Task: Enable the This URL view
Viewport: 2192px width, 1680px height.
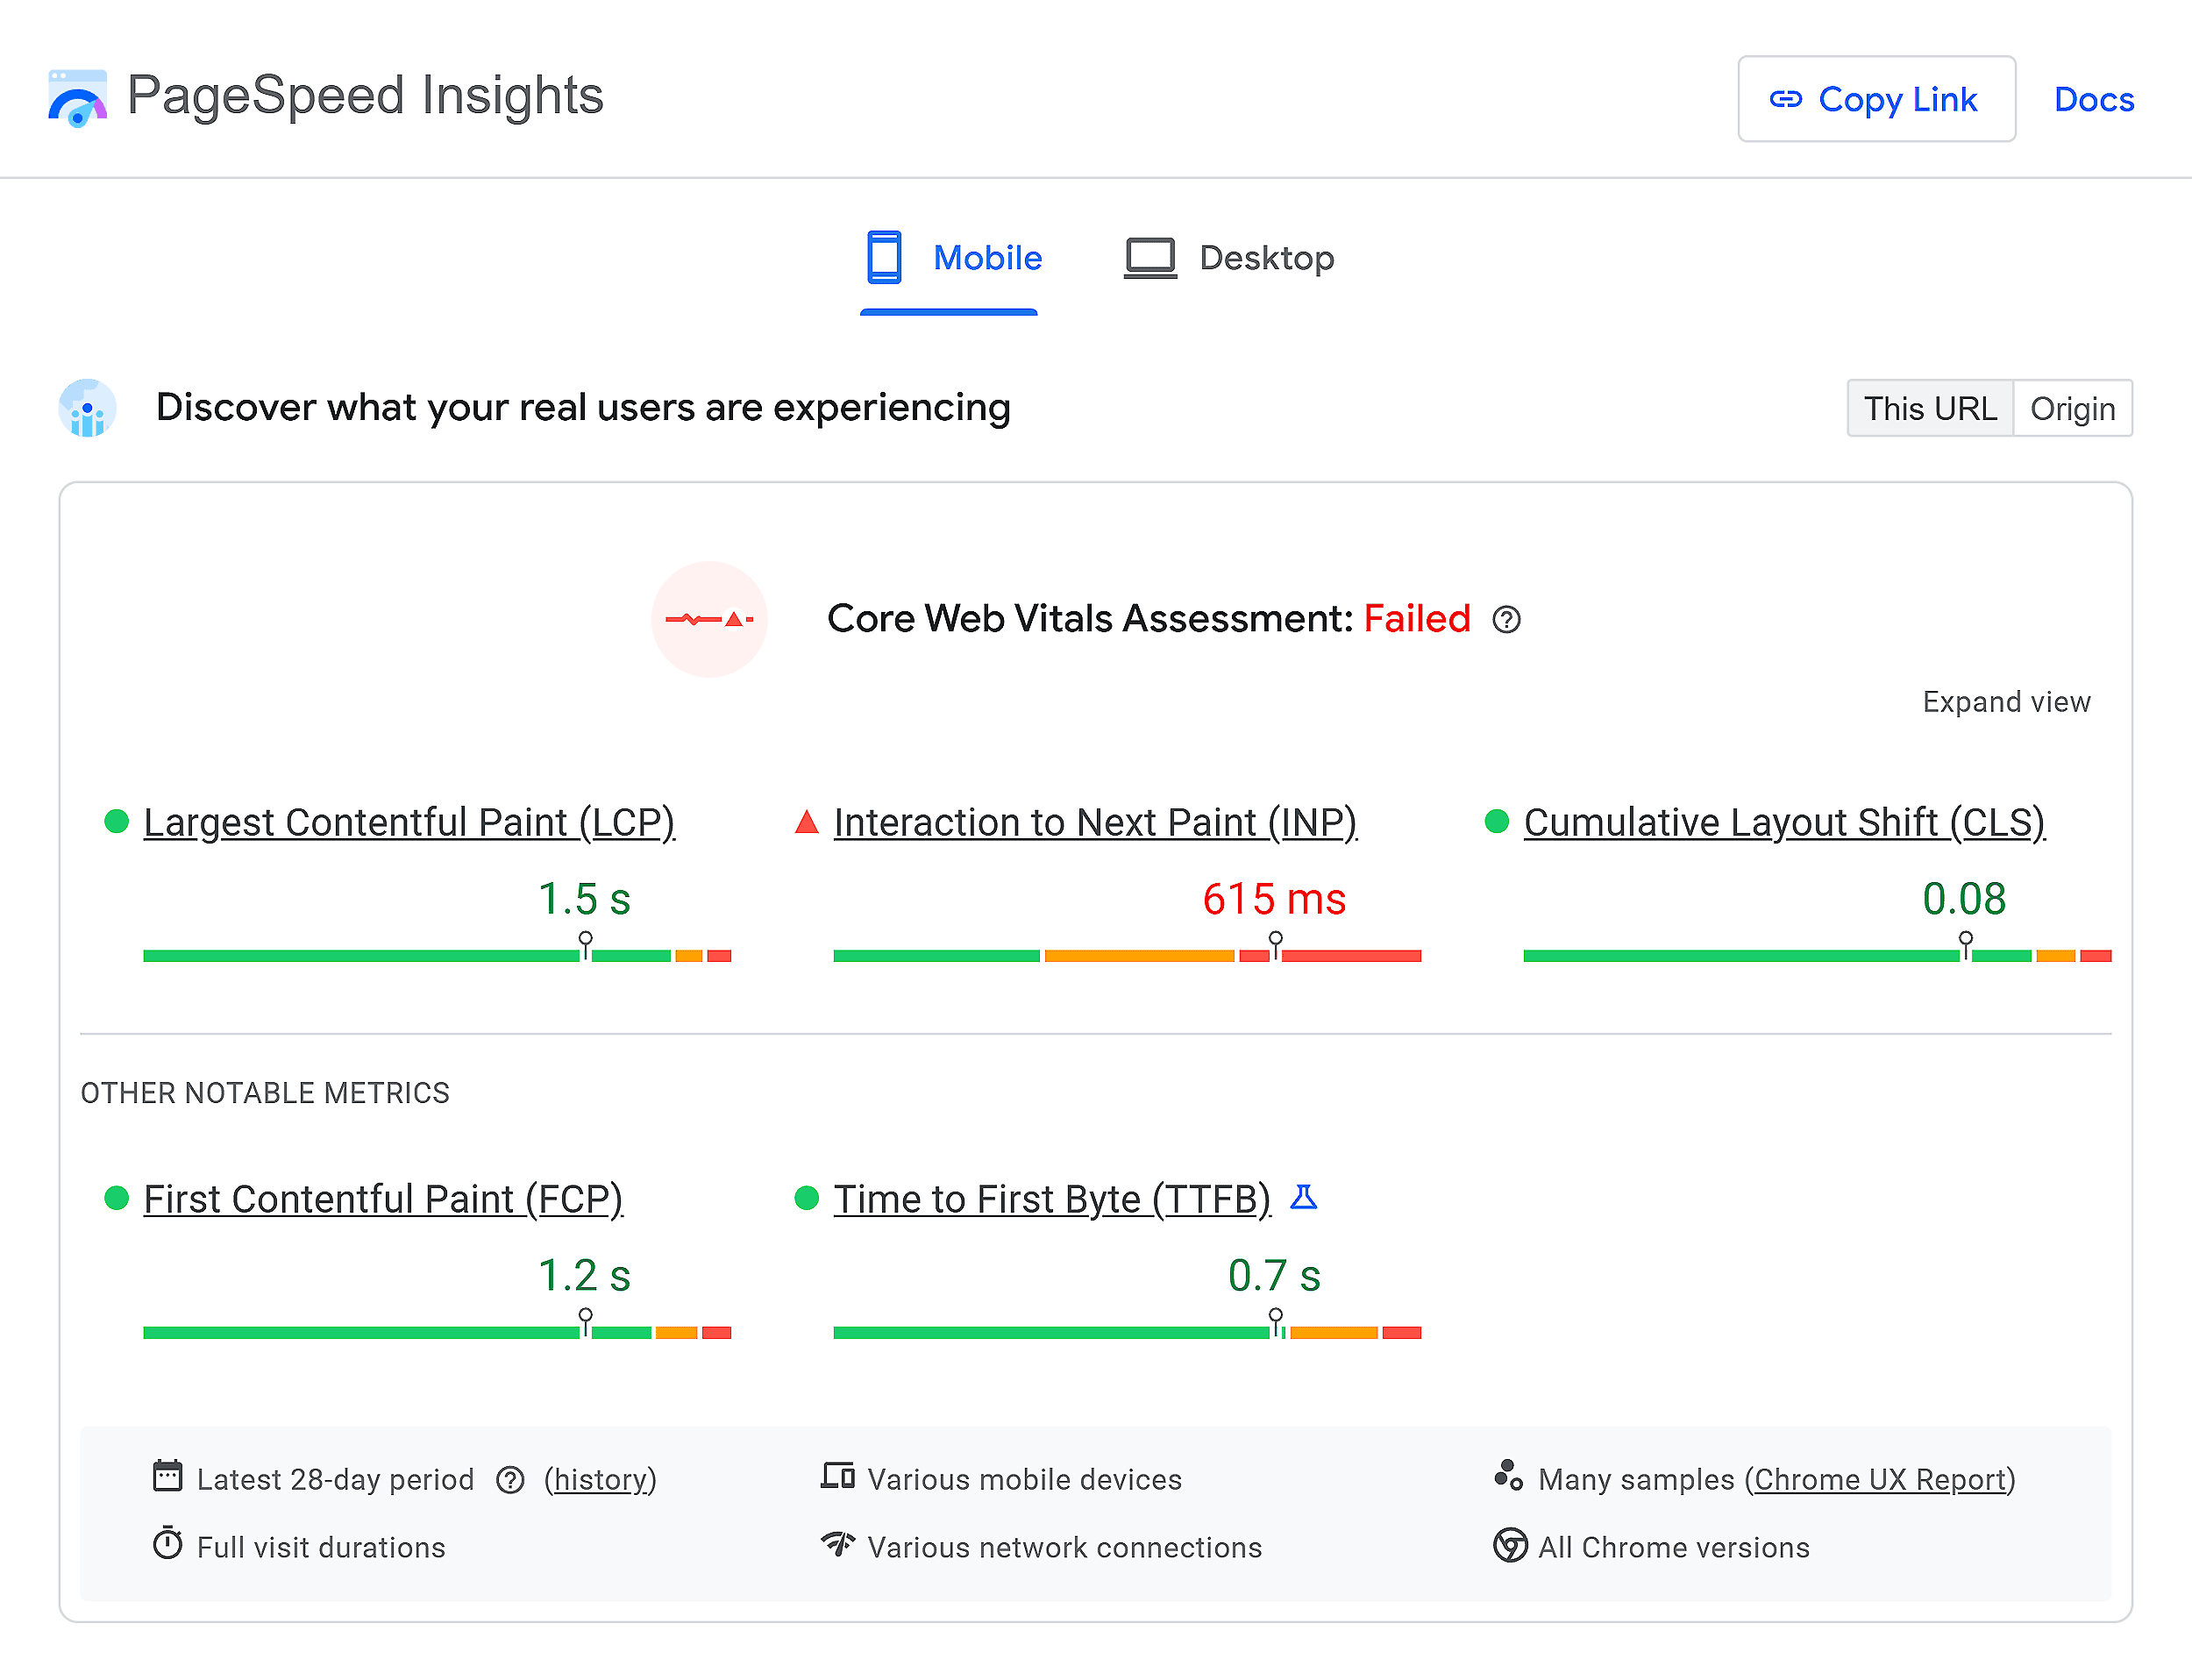Action: tap(1930, 408)
